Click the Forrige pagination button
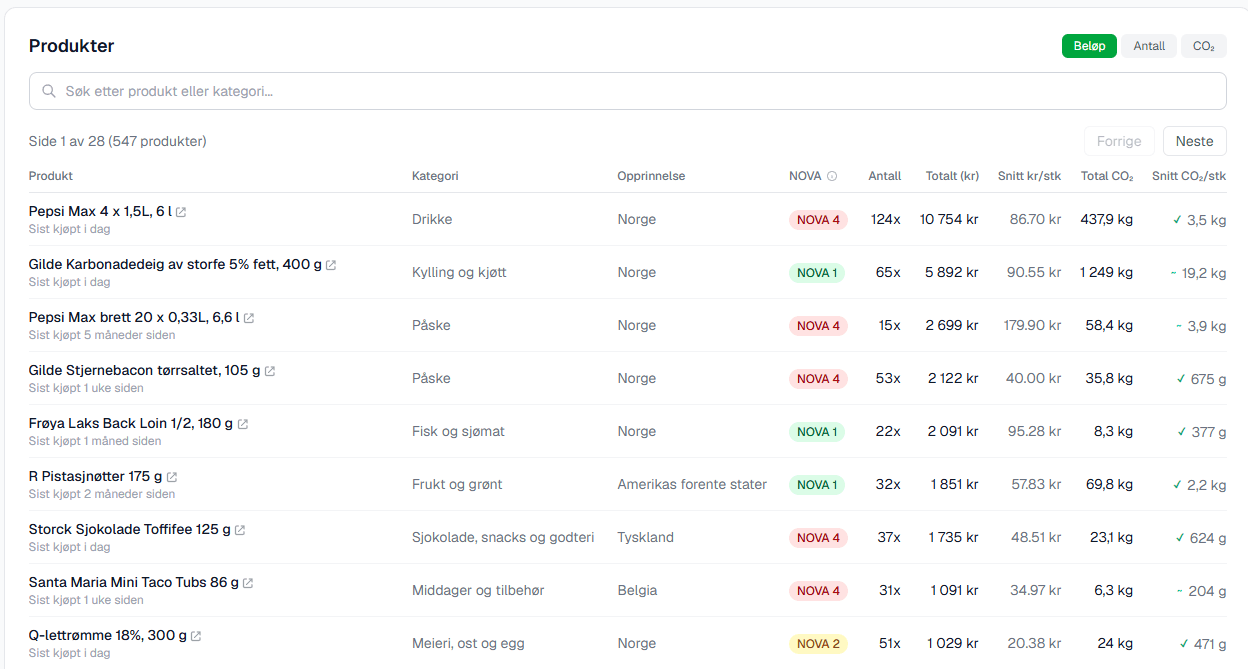This screenshot has height=669, width=1248. point(1119,141)
